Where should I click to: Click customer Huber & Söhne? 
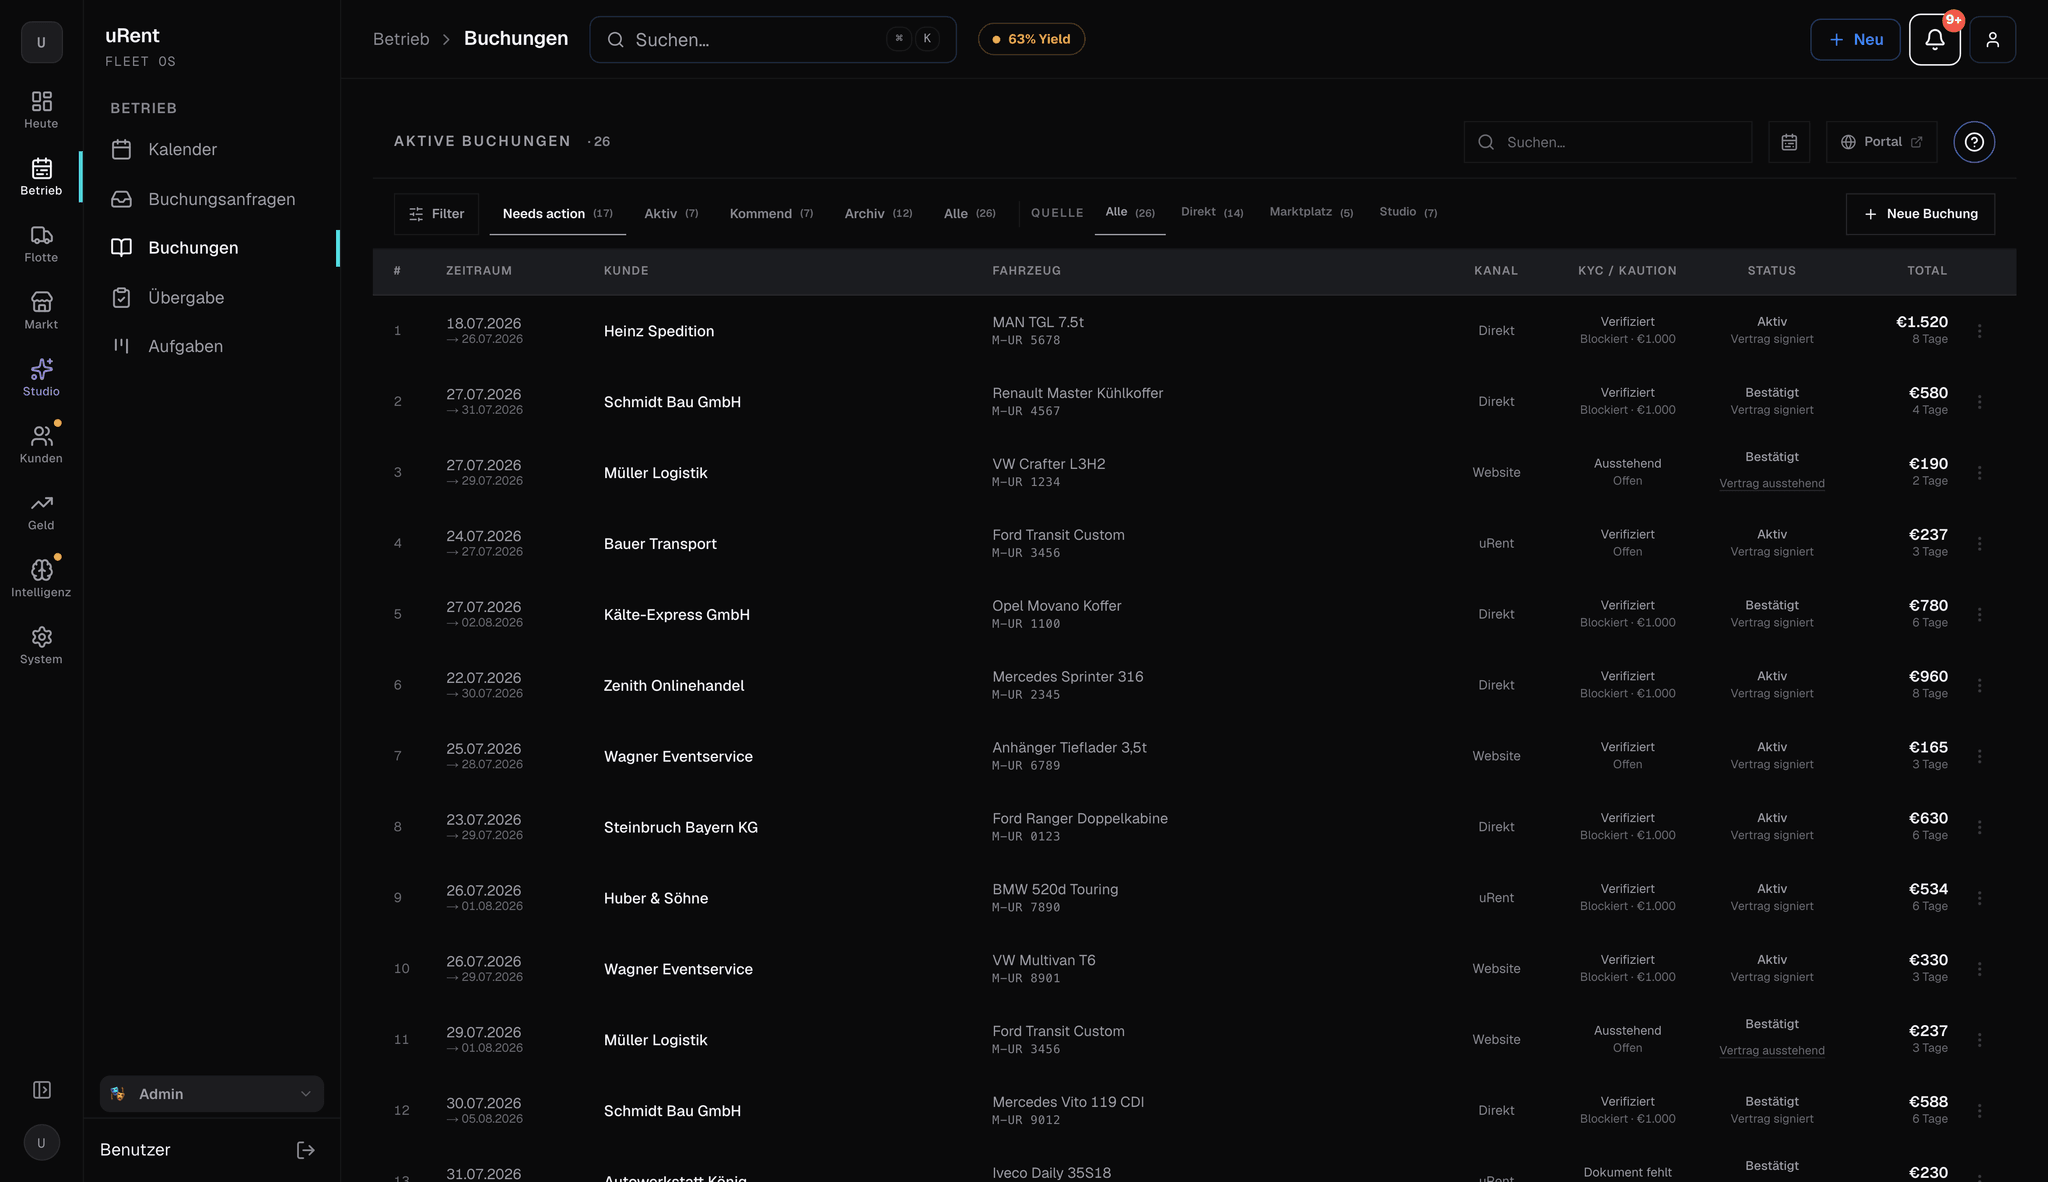pos(656,898)
